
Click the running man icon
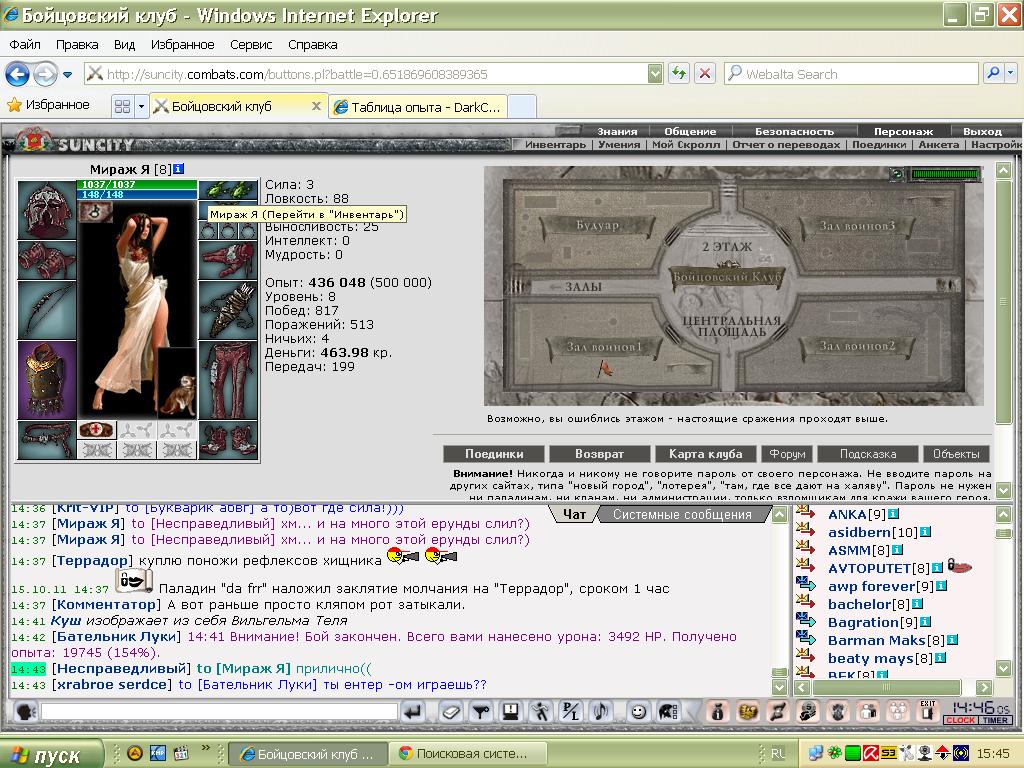[541, 711]
